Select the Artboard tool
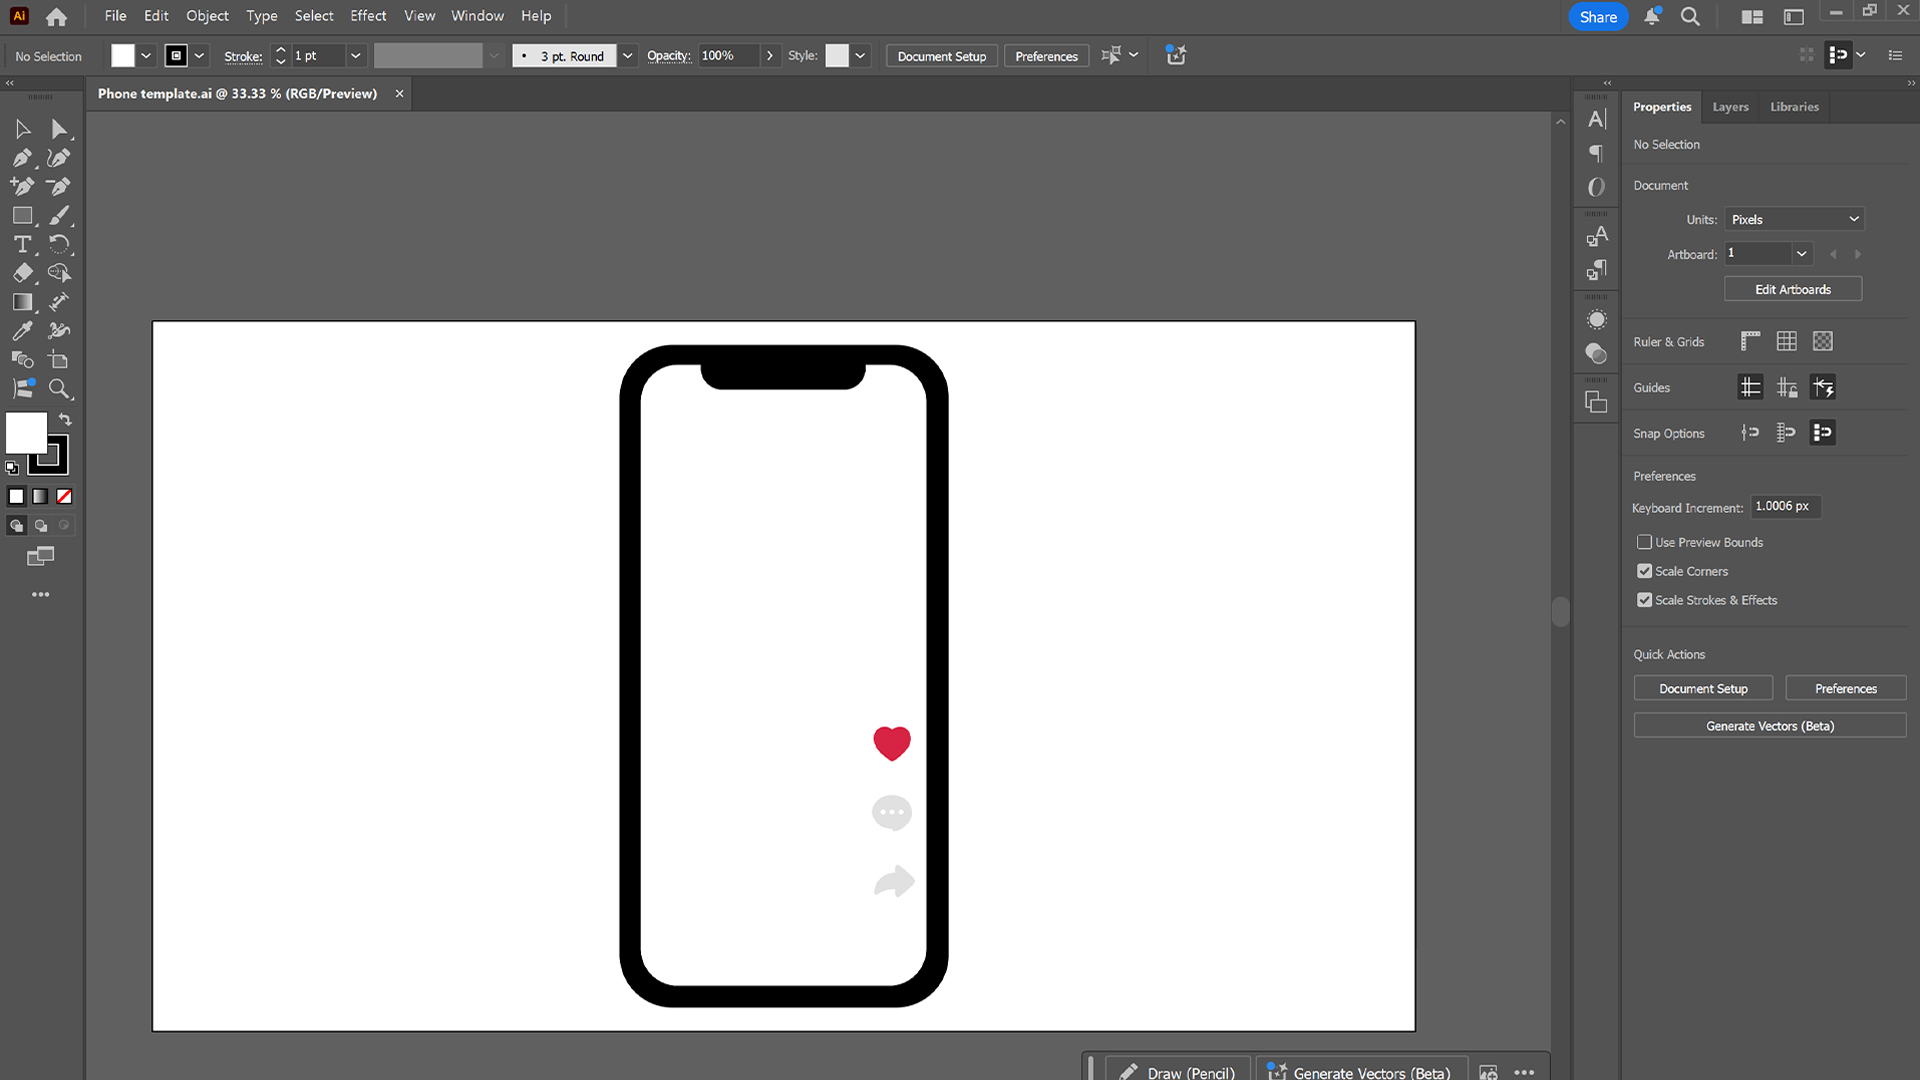Image resolution: width=1920 pixels, height=1080 pixels. pyautogui.click(x=59, y=360)
